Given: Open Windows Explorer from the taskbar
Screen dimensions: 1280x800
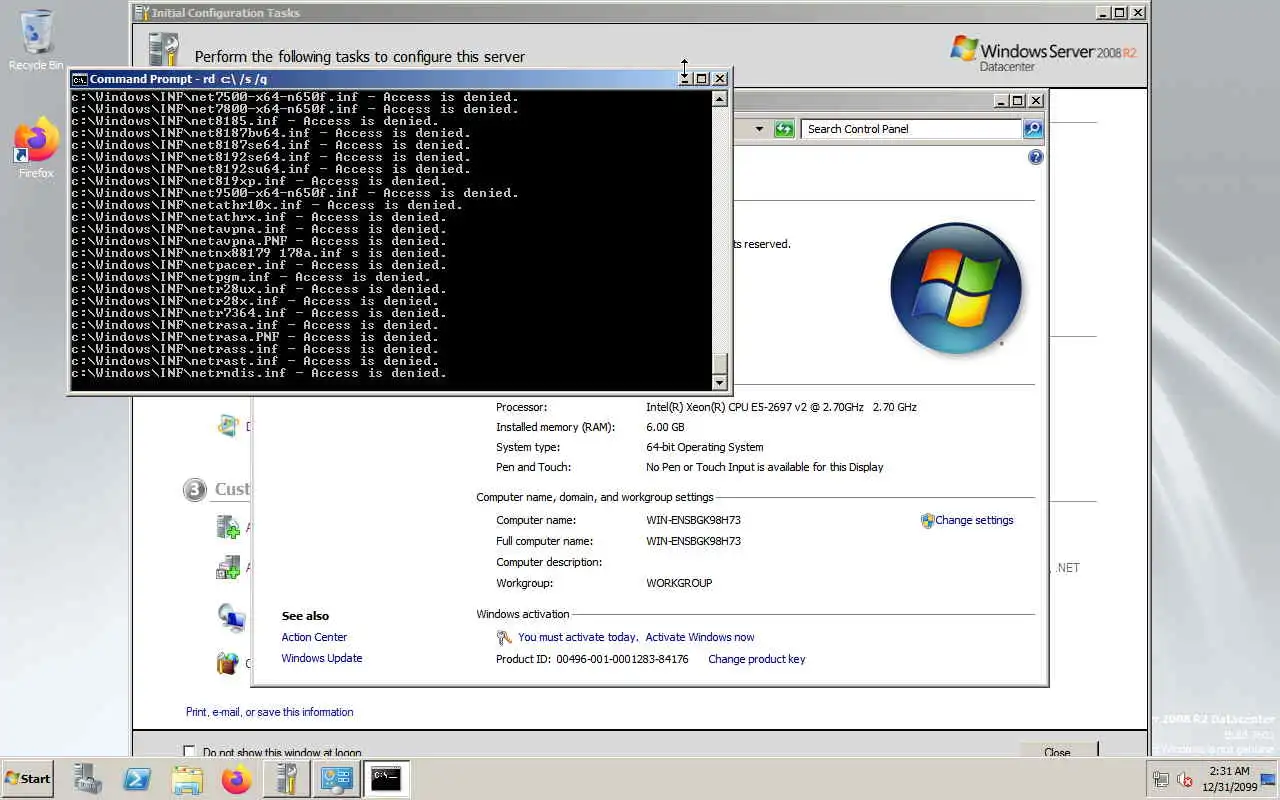Looking at the screenshot, I should pos(187,779).
